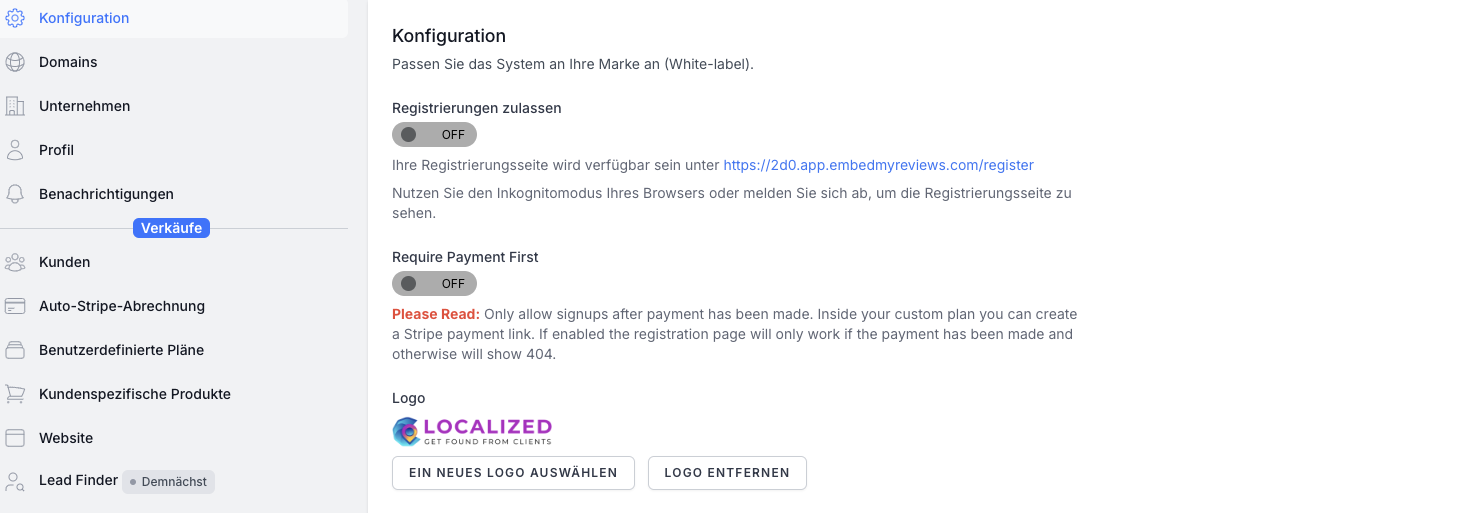
Task: Click the Domains globe icon
Action: click(15, 62)
